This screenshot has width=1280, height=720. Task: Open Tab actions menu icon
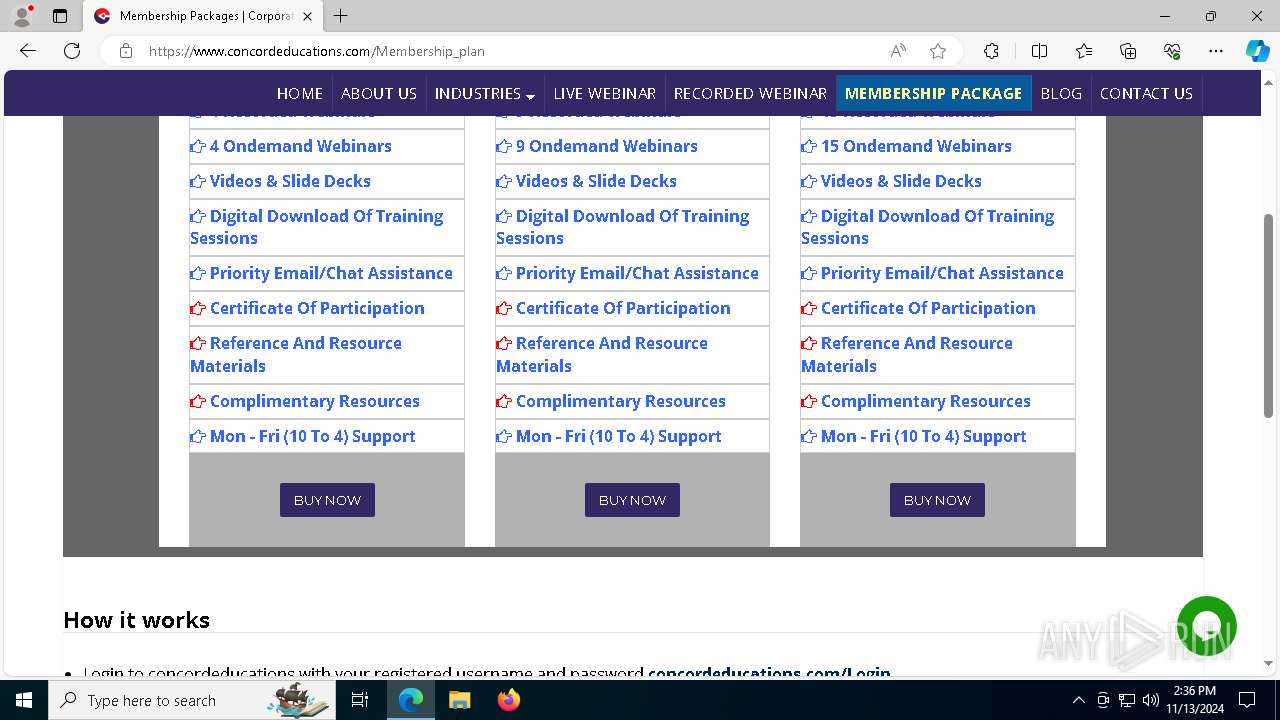60,16
